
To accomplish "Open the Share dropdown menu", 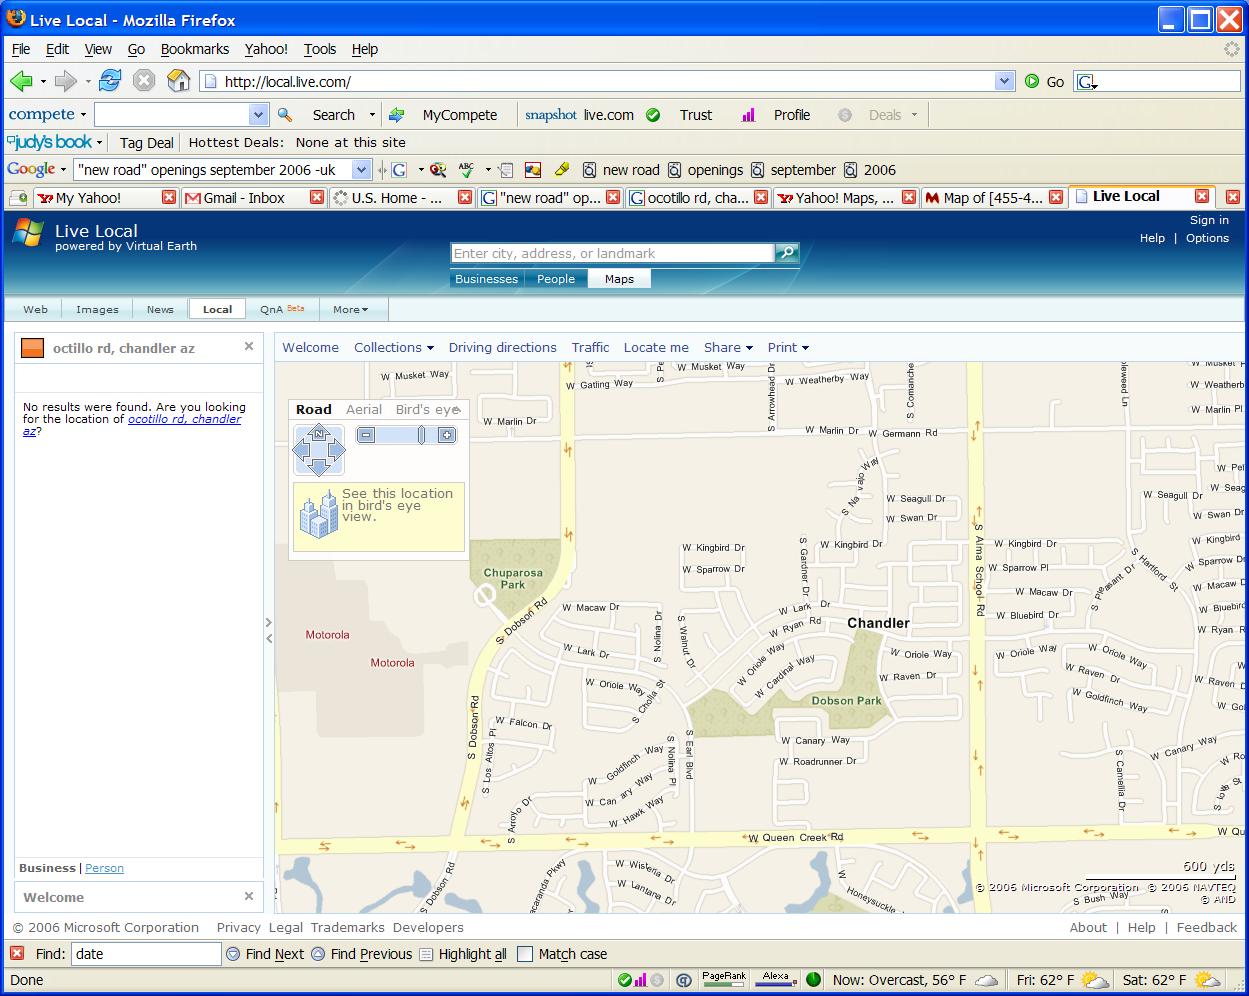I will [728, 347].
